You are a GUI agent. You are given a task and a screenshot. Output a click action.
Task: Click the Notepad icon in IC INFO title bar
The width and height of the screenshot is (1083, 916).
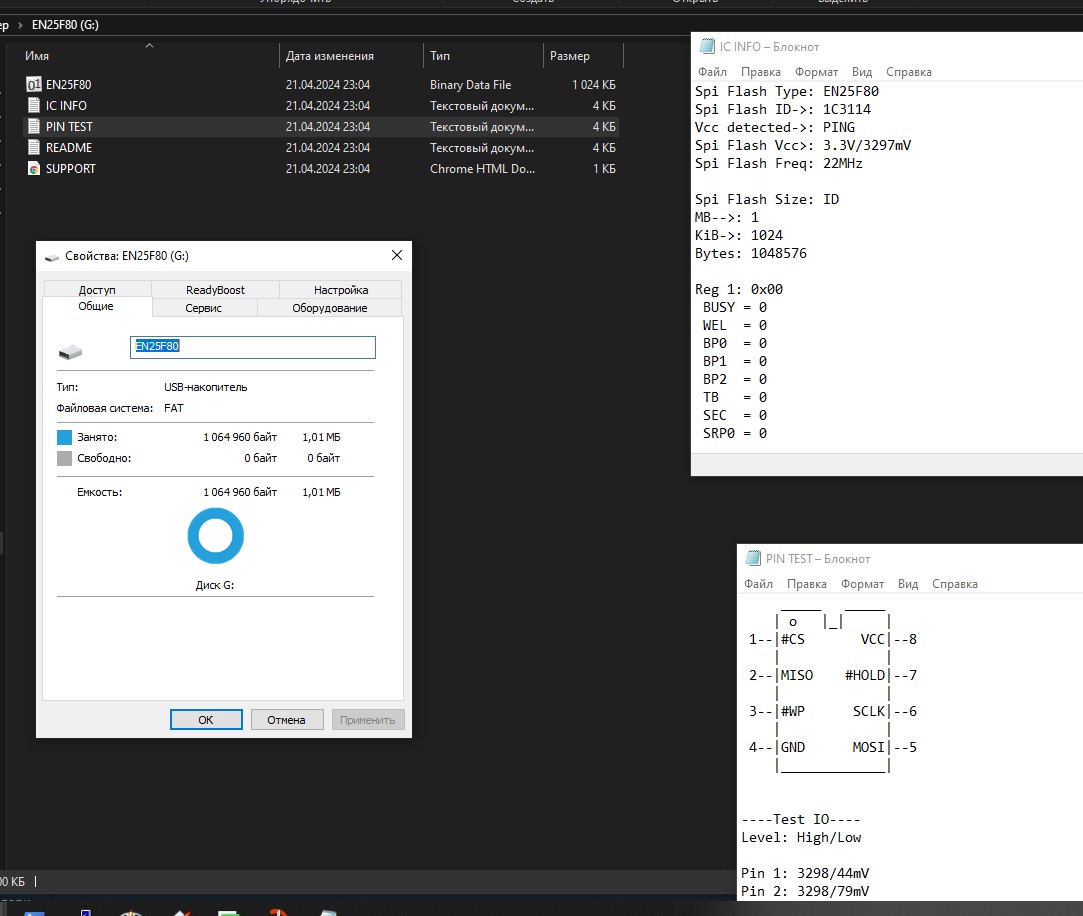pyautogui.click(x=707, y=46)
